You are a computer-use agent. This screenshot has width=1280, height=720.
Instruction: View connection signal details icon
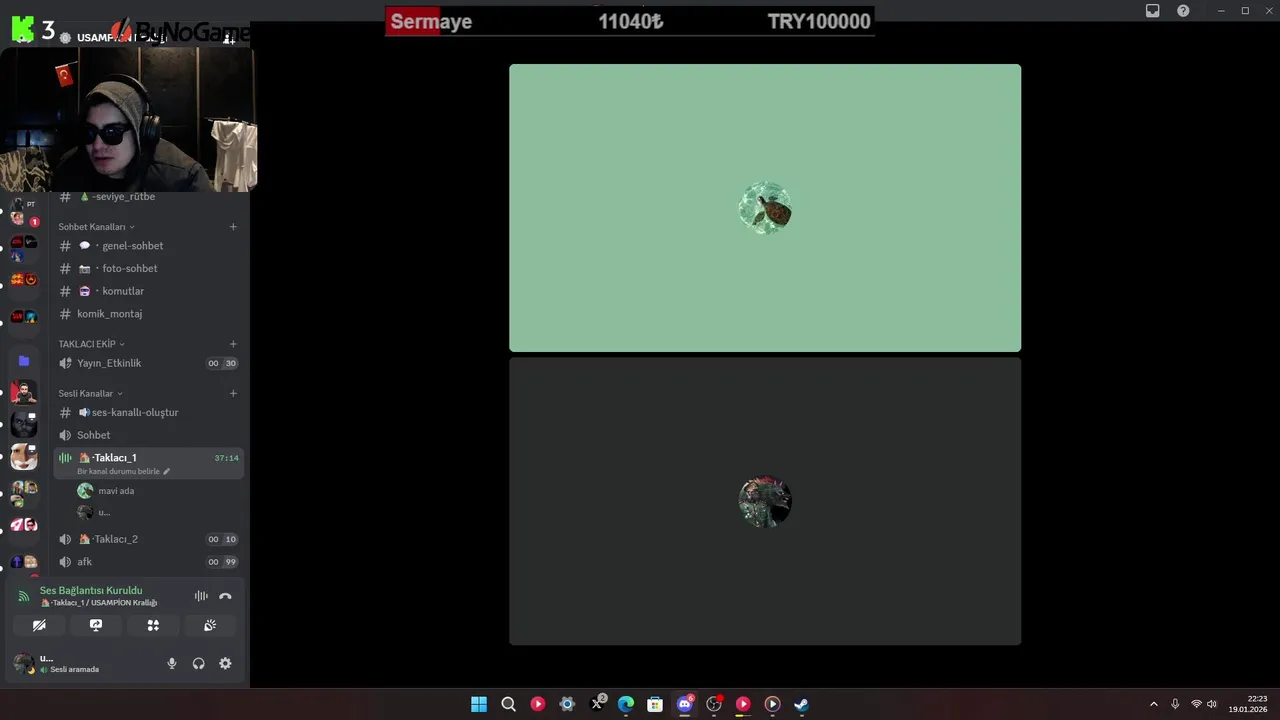(x=24, y=596)
